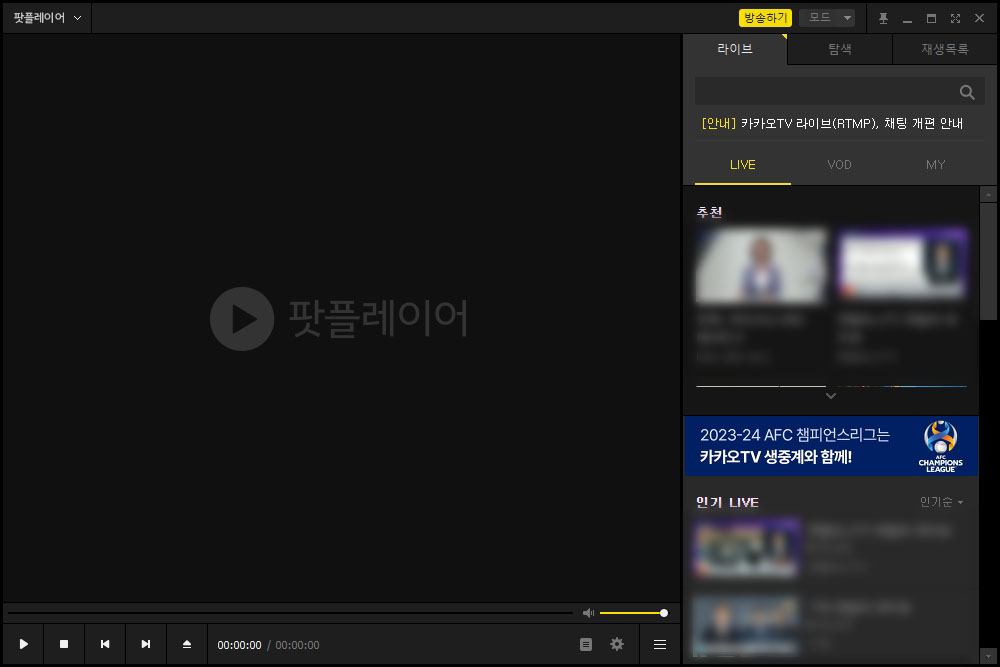The image size is (1000, 667).
Task: Click the 추천 section heading
Action: [709, 212]
